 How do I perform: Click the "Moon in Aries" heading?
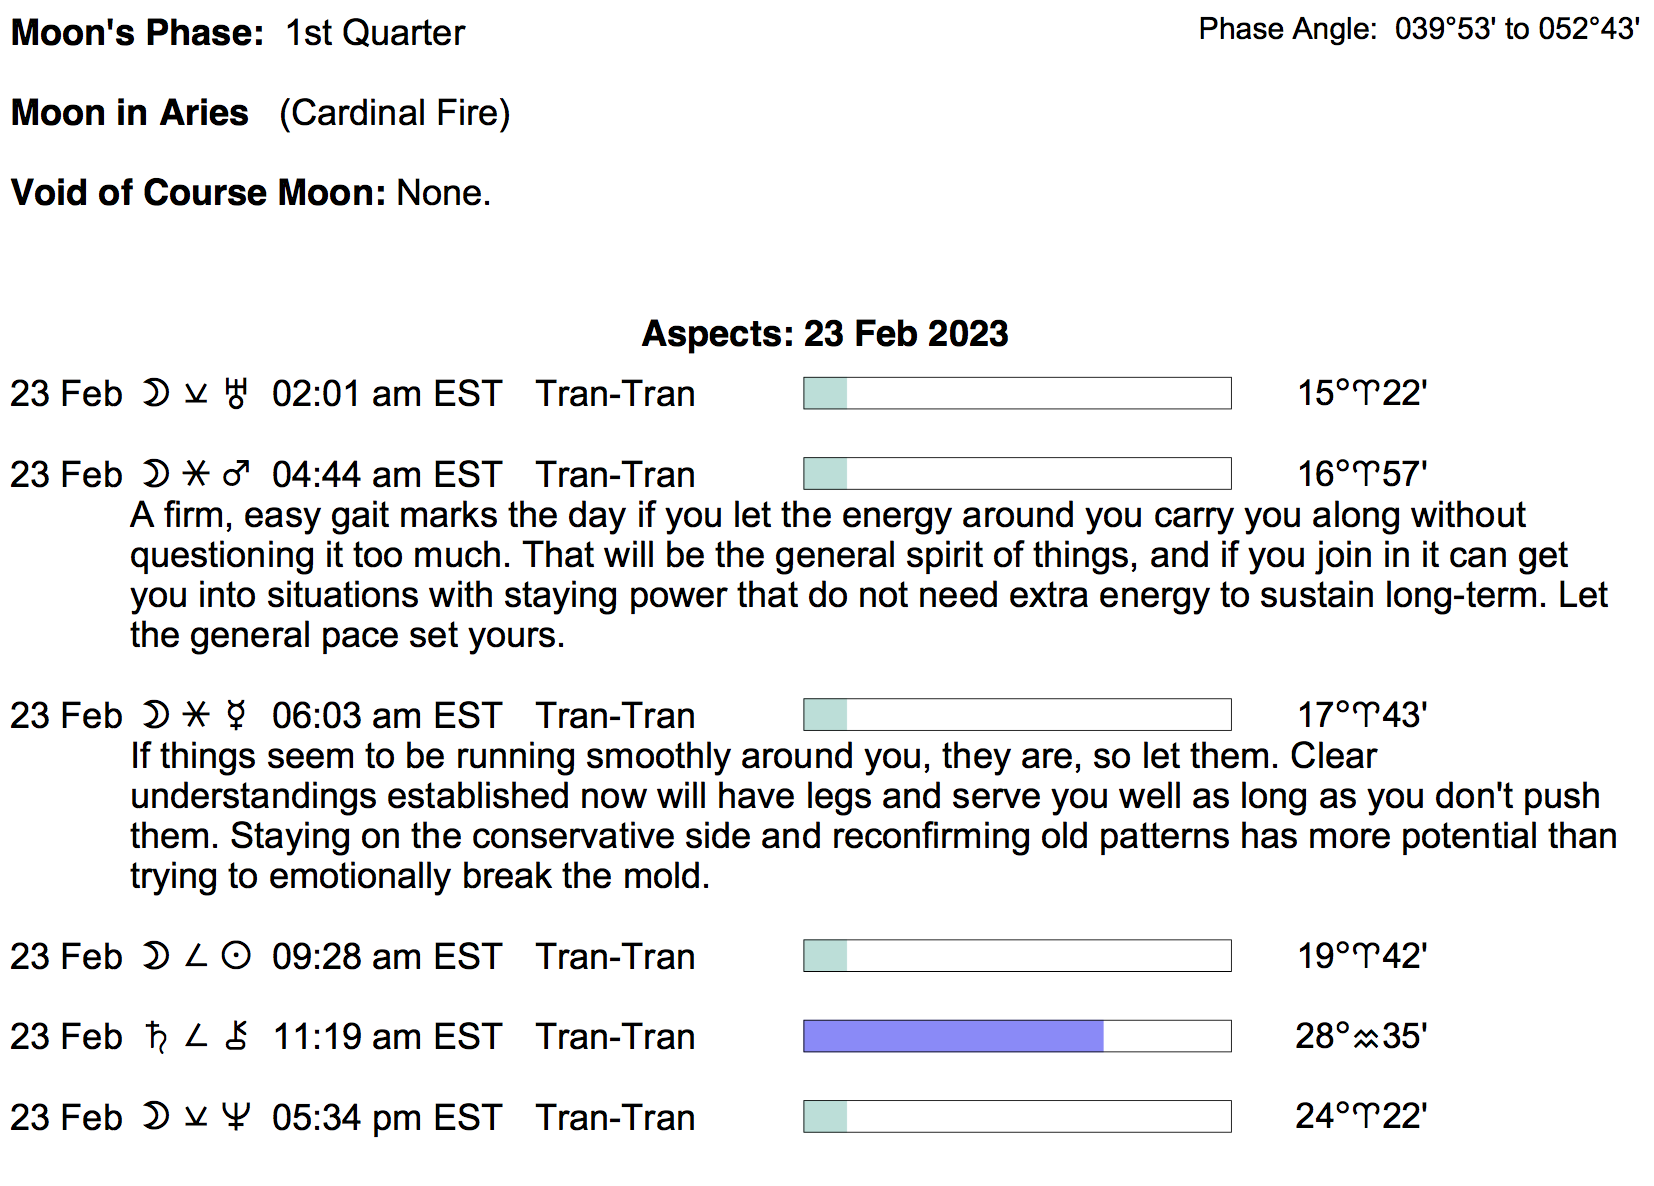point(130,113)
